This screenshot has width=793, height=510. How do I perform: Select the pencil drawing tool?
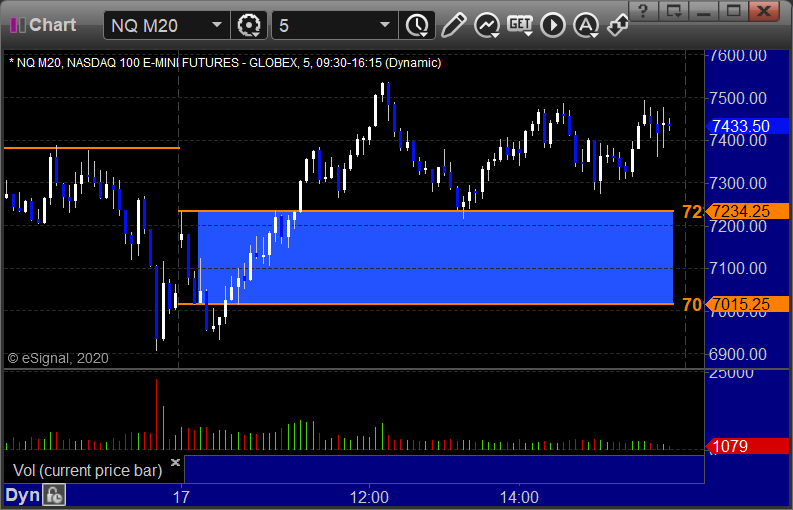coord(453,25)
